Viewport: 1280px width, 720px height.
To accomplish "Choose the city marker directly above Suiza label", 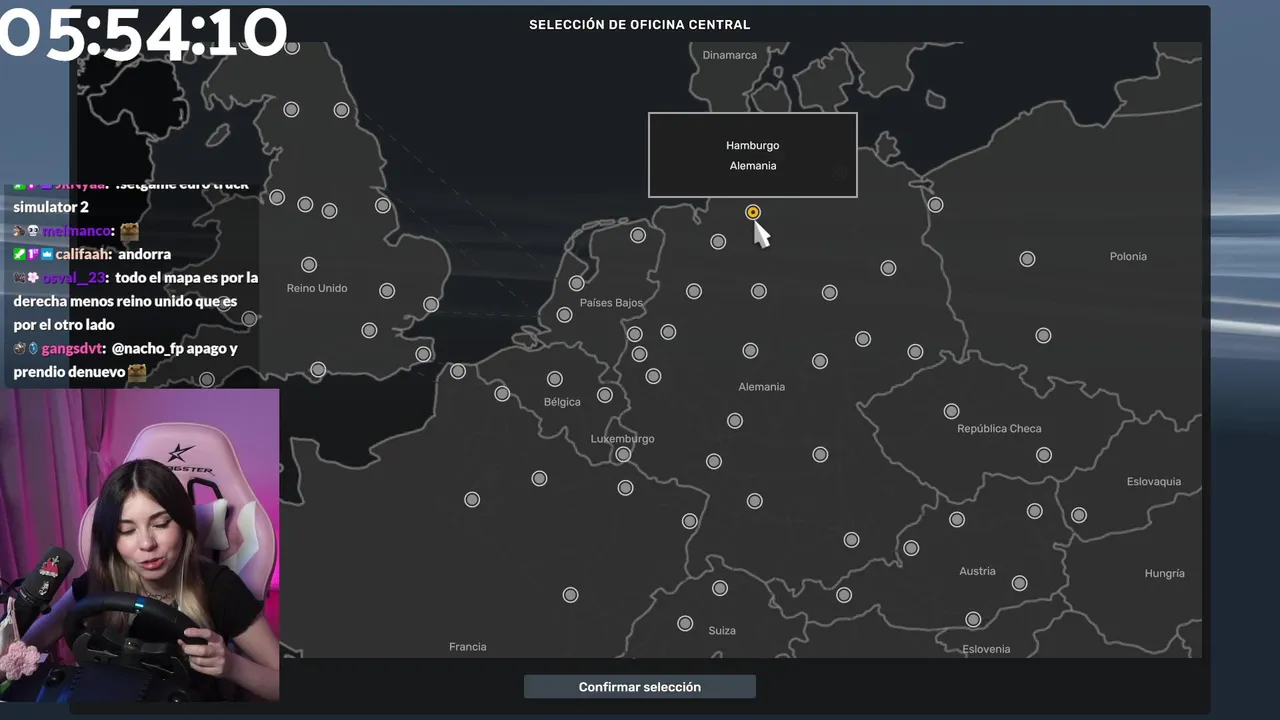I will 720,588.
